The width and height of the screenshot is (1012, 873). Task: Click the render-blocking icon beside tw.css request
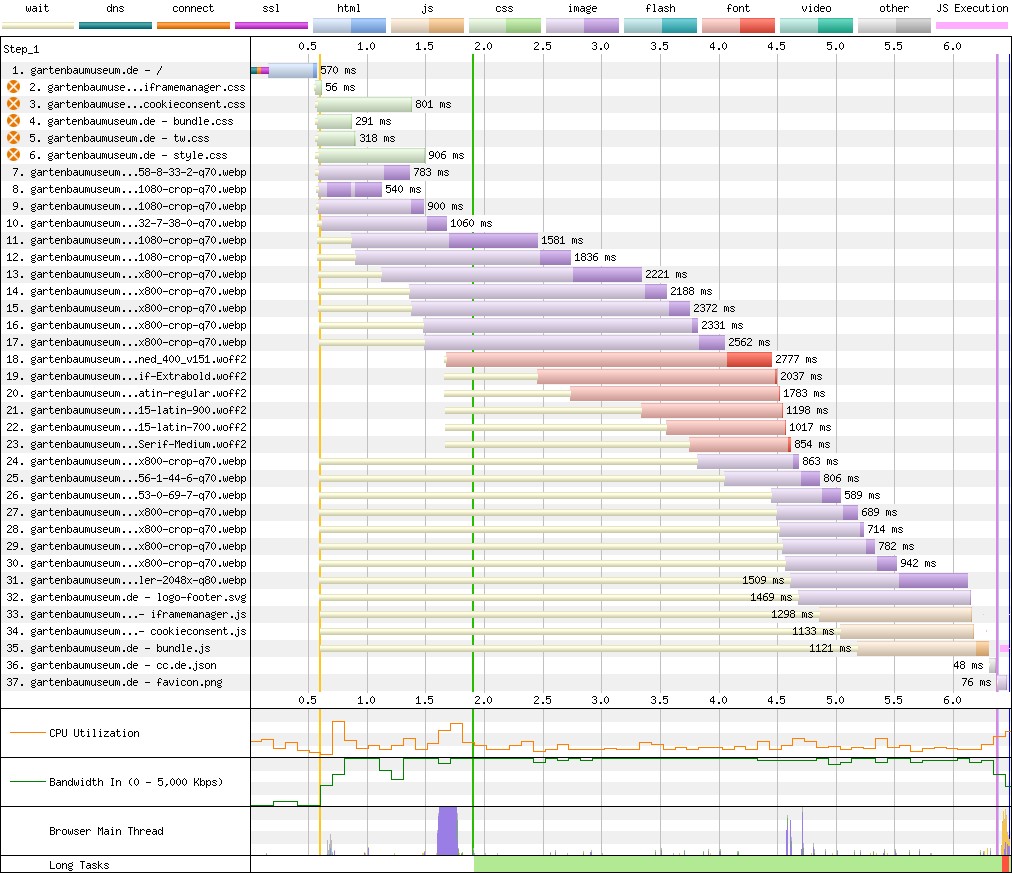coord(14,138)
